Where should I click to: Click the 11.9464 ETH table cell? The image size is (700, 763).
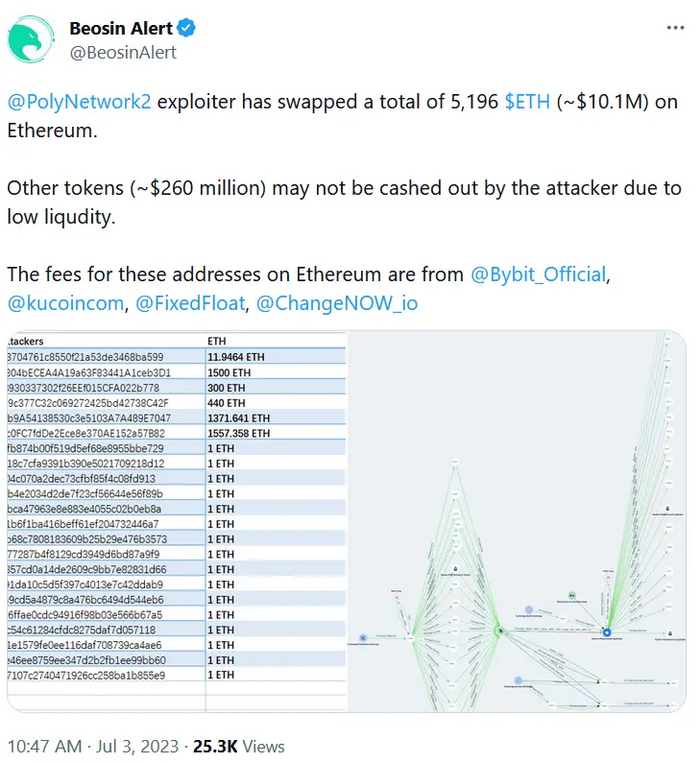point(235,356)
